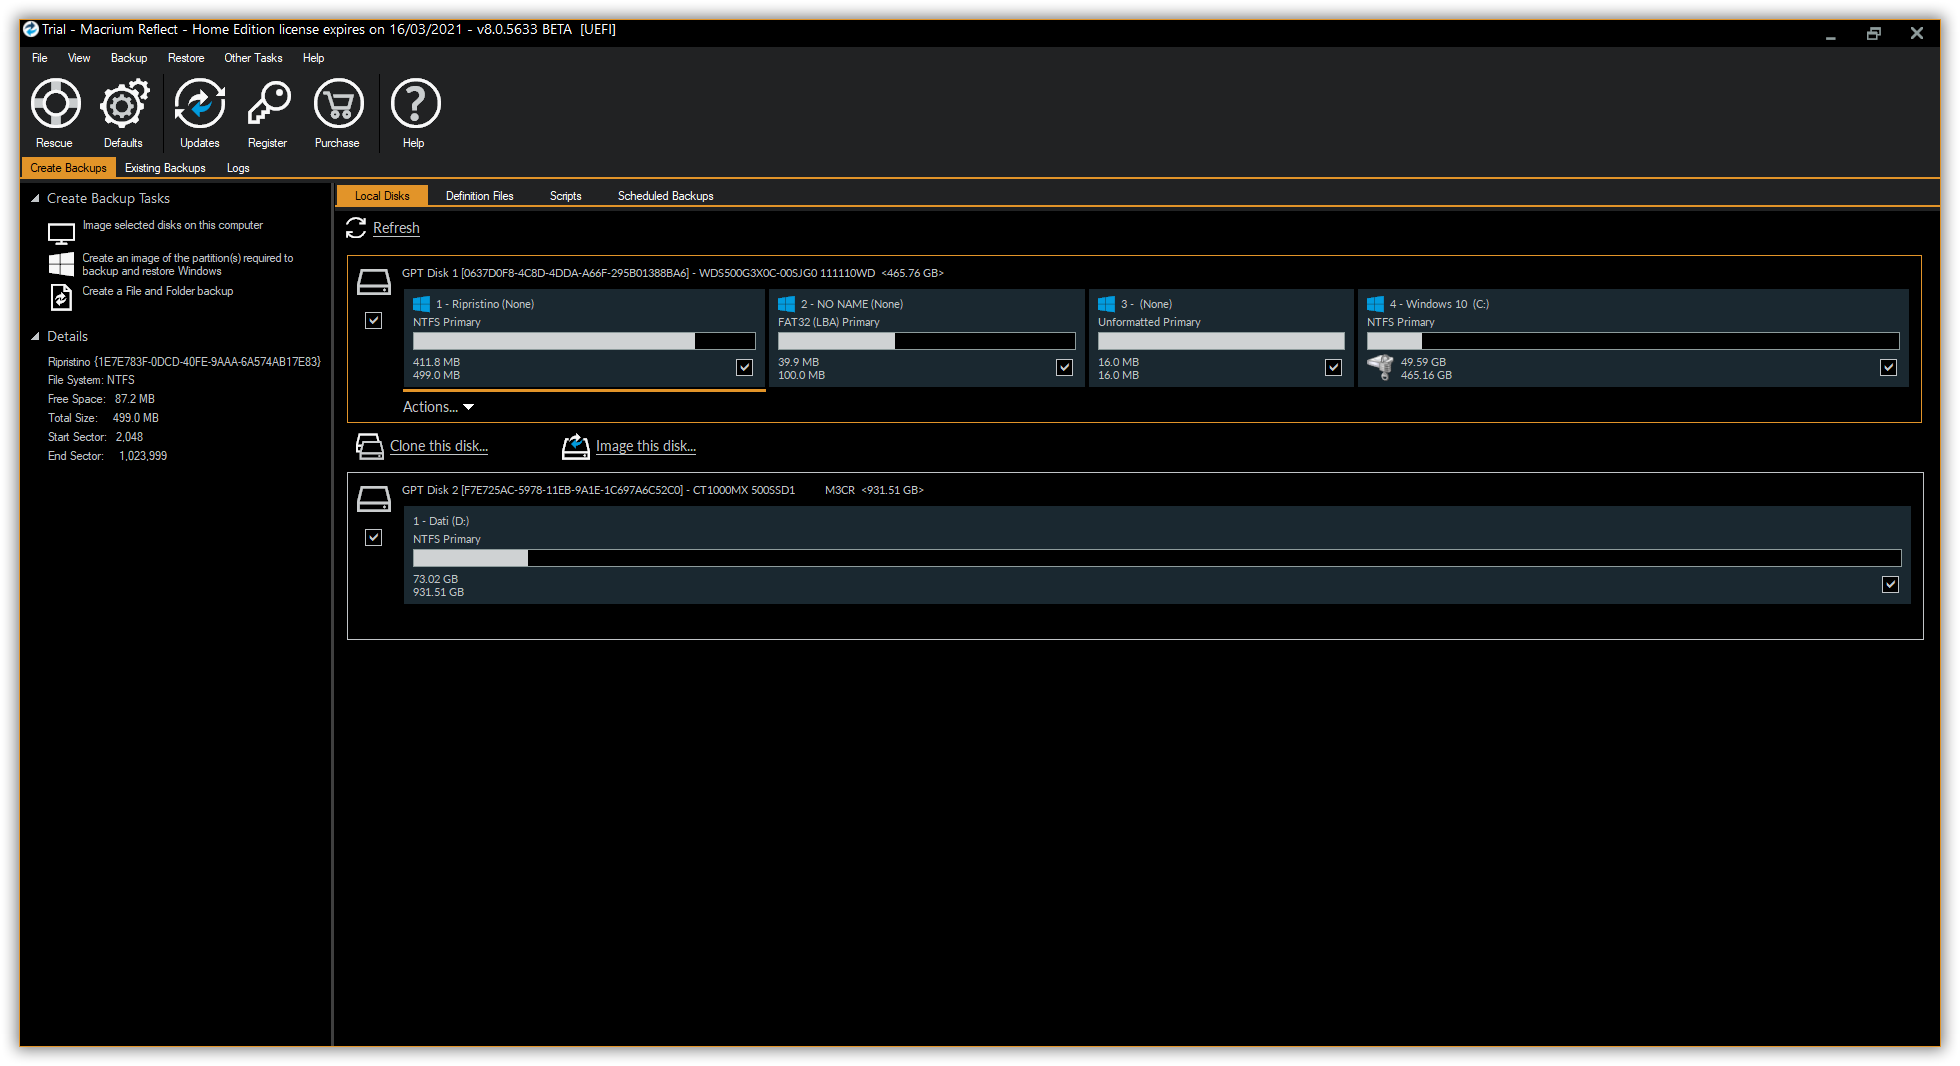Click the Macrium Reflect title bar icon
The height and width of the screenshot is (1066, 1960).
click(31, 29)
